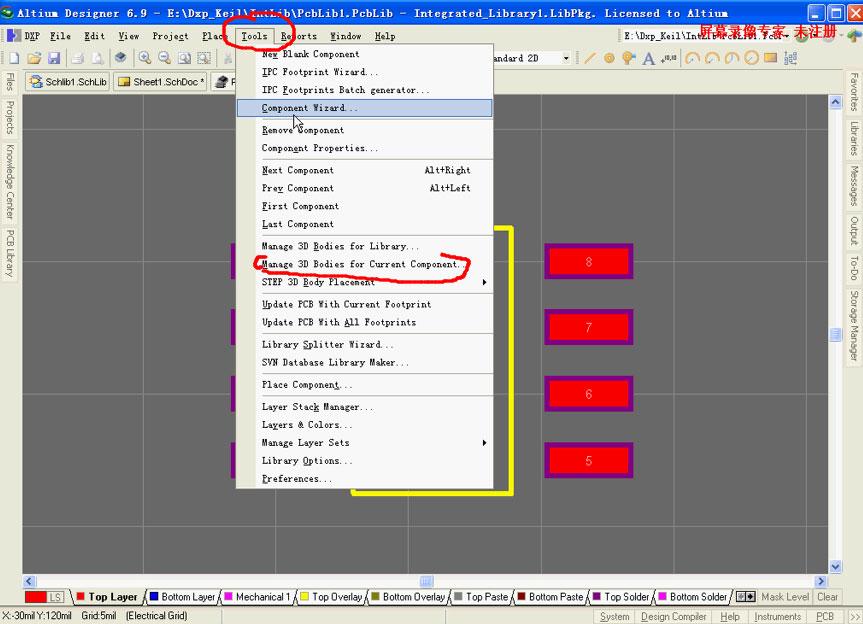The height and width of the screenshot is (624, 863).
Task: Click the Open folder toolbar icon
Action: coord(34,59)
